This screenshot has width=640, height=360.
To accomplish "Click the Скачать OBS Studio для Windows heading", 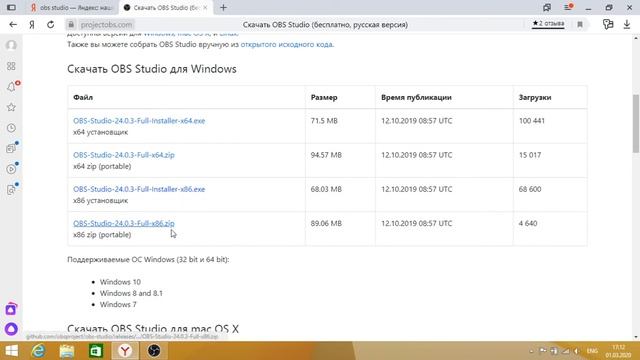I will coord(152,69).
